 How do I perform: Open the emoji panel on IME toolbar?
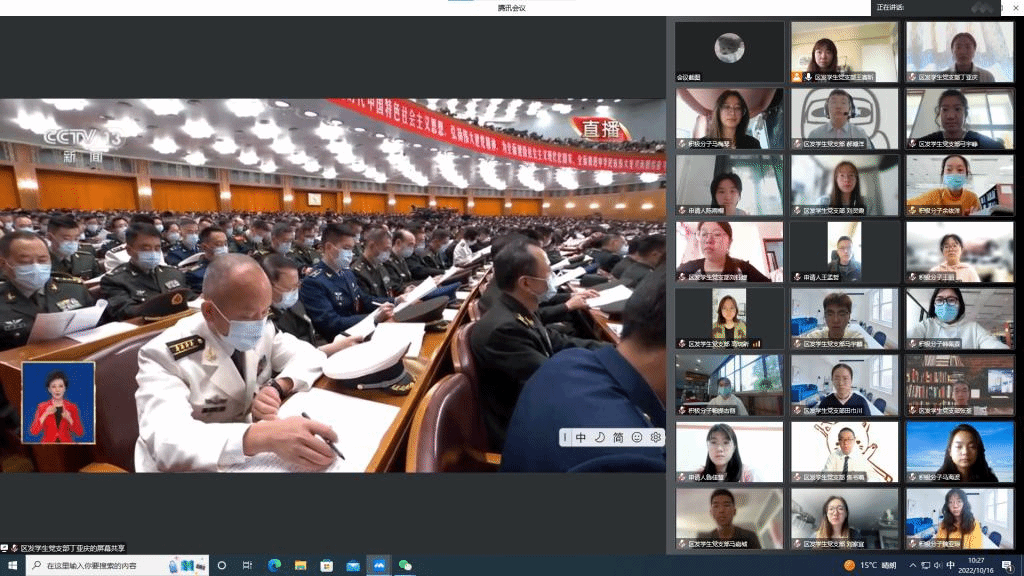(x=637, y=437)
